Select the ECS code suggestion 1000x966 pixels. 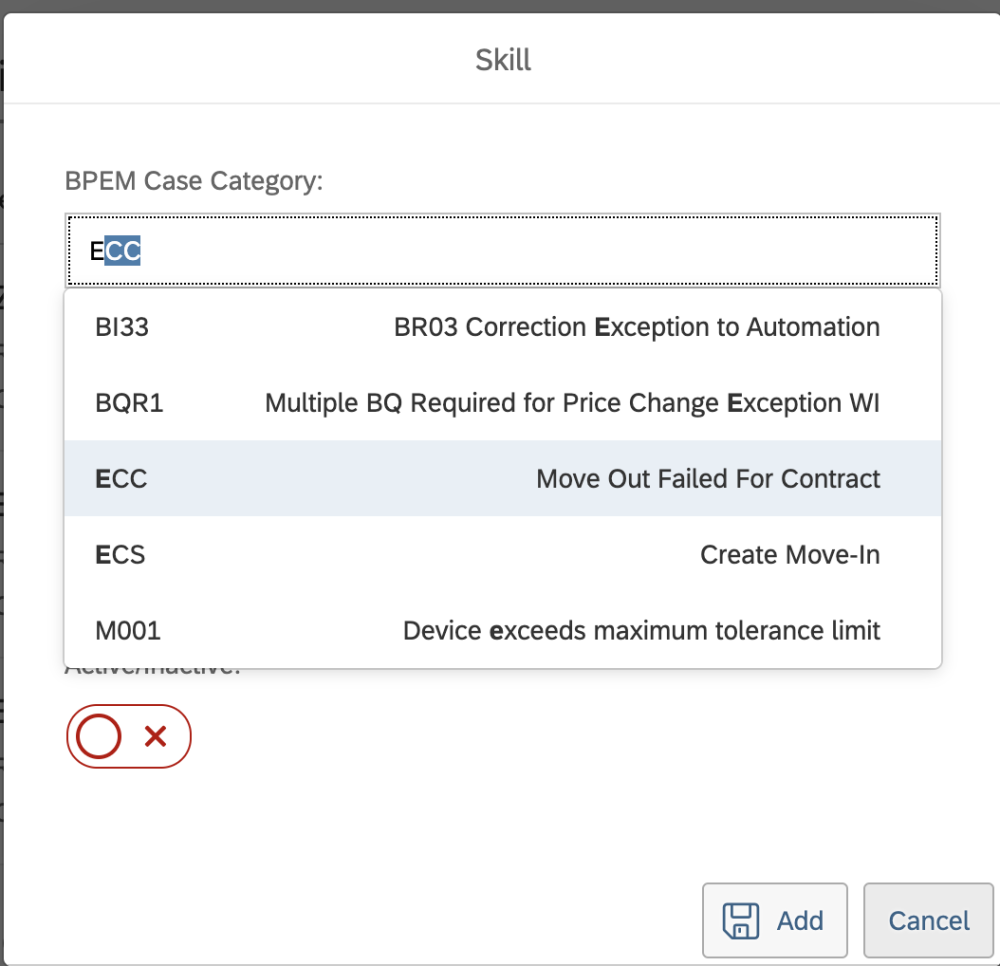(120, 554)
